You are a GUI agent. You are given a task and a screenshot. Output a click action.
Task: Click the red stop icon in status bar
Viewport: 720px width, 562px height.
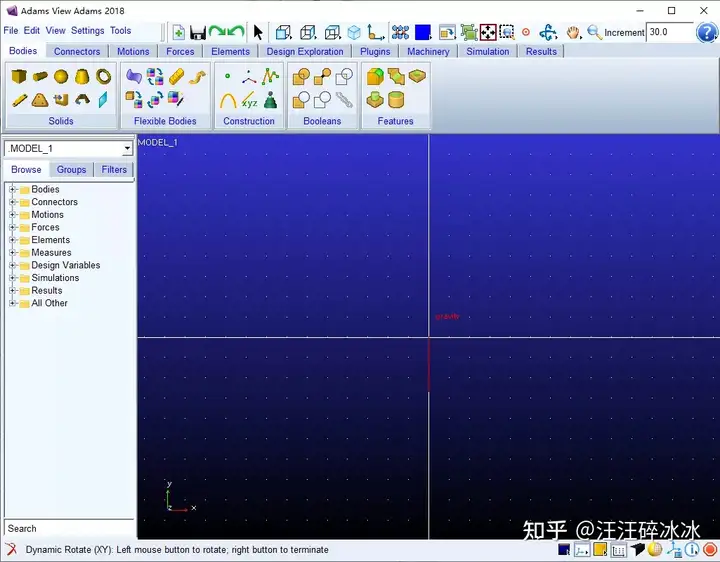click(x=710, y=550)
